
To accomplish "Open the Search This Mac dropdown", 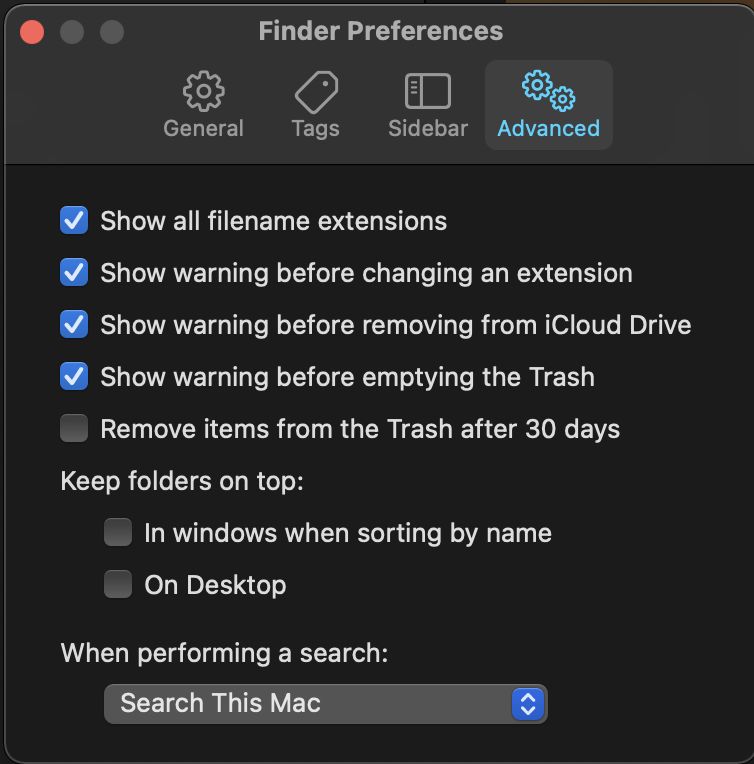I will [x=326, y=704].
